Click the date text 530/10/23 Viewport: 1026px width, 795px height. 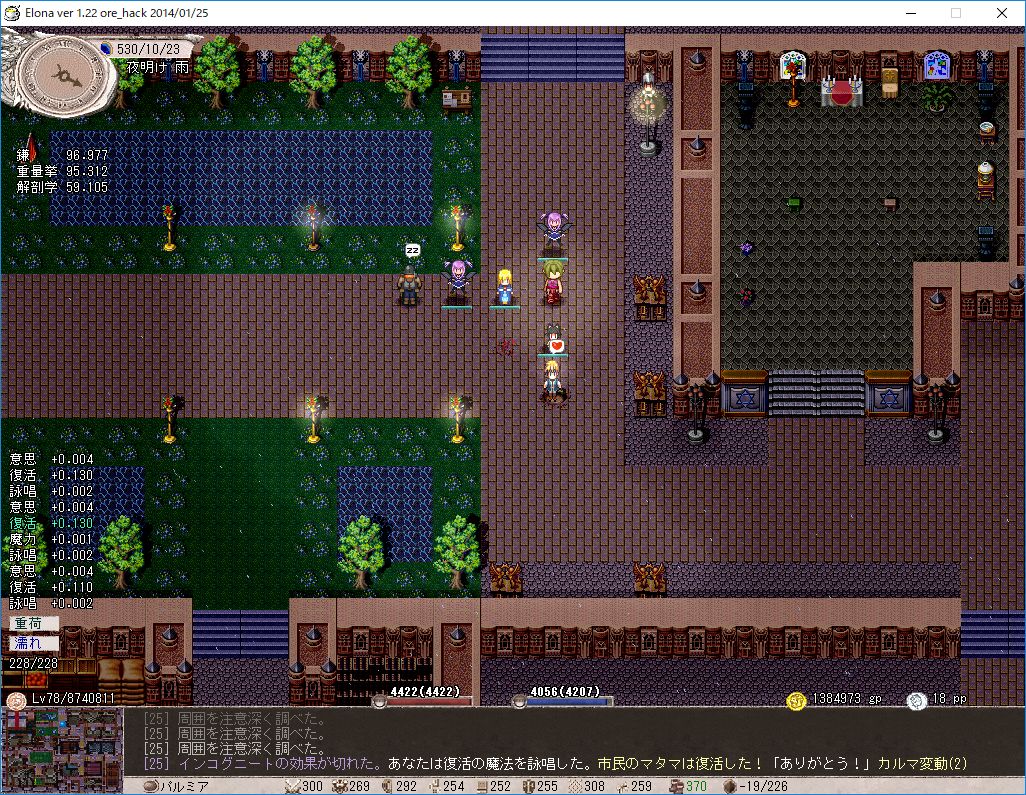(x=149, y=49)
